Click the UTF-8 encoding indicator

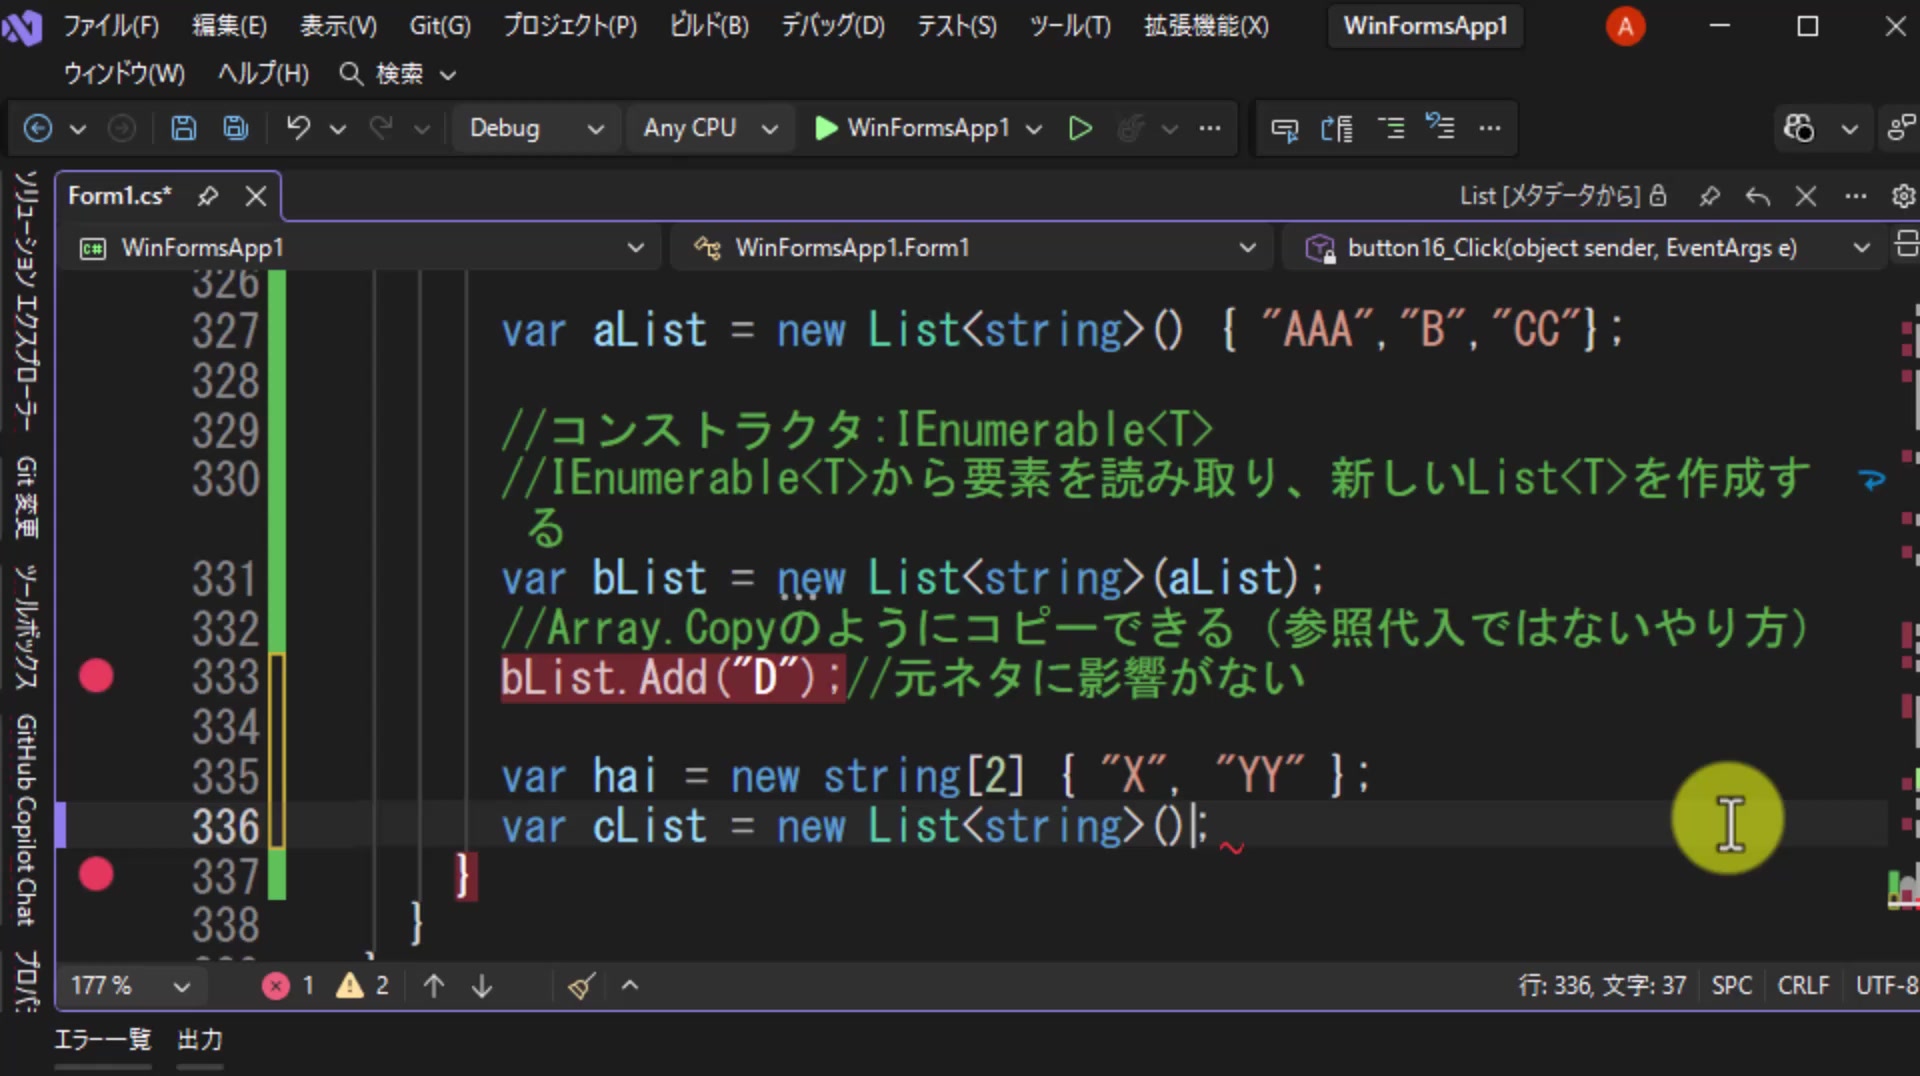(1886, 986)
